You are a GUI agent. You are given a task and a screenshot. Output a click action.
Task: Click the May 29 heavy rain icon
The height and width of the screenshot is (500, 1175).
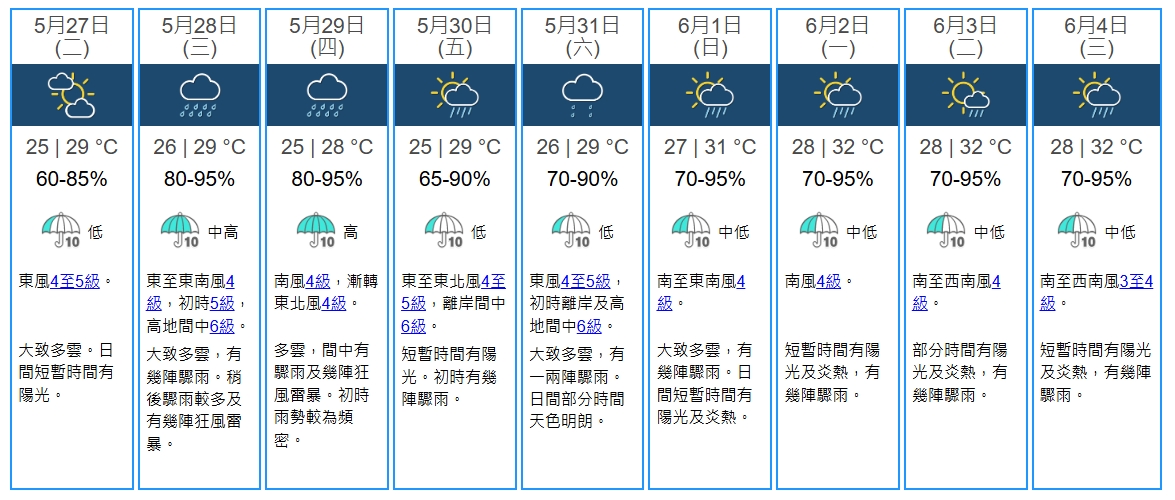click(326, 95)
